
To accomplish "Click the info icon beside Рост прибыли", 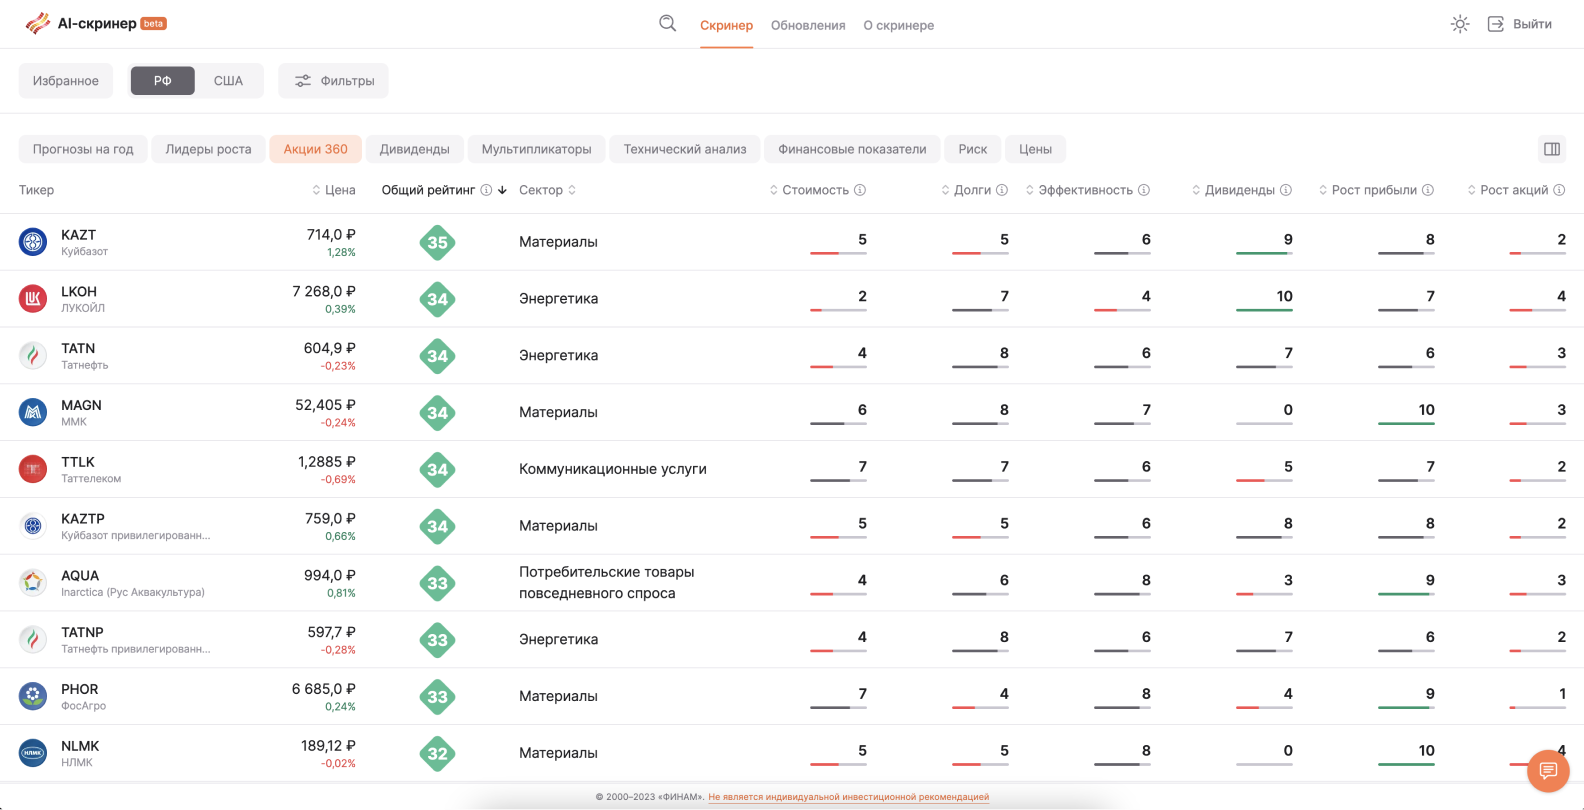I will pos(1428,190).
